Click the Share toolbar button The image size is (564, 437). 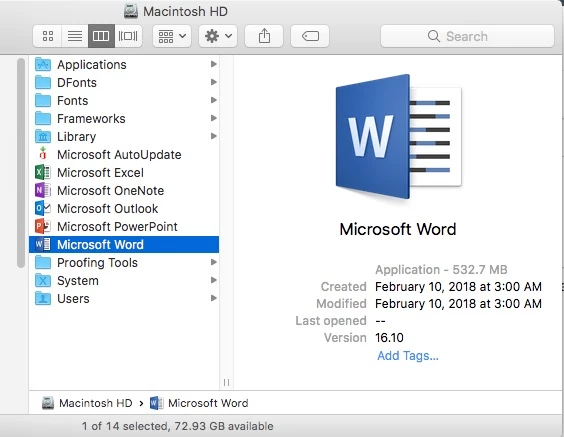tap(264, 36)
